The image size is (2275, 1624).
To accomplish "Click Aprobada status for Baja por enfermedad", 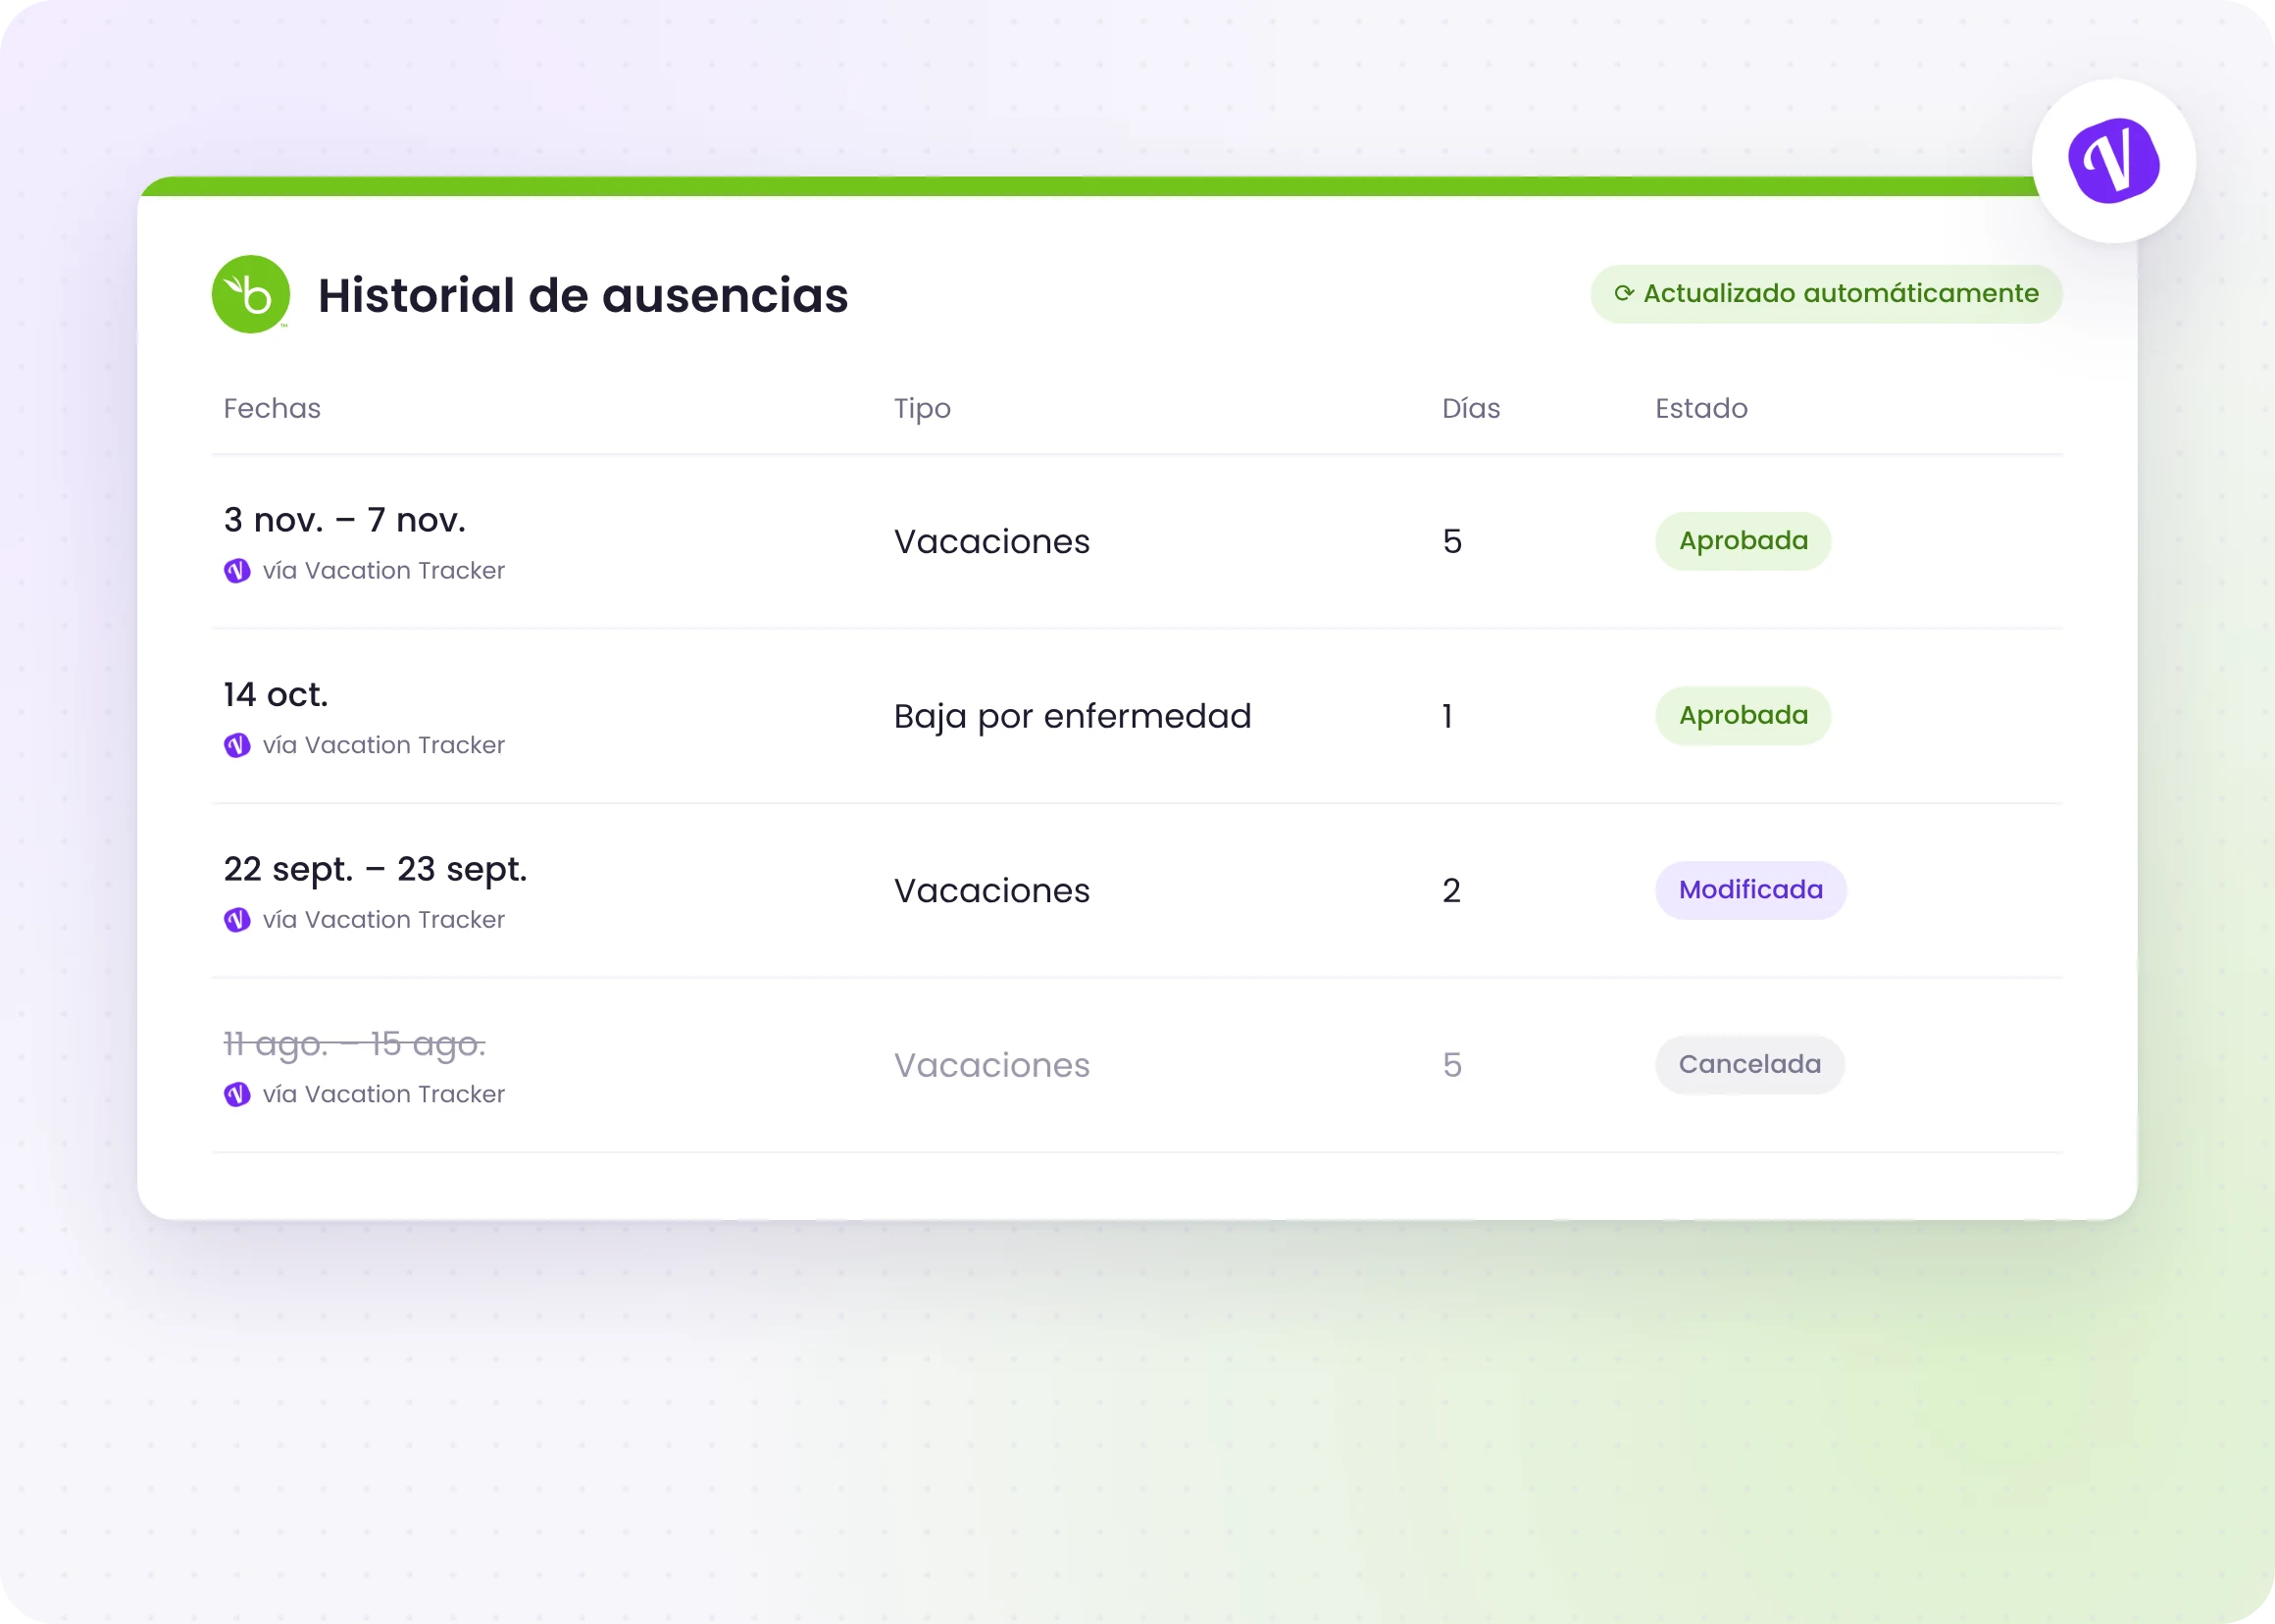I will click(1743, 716).
